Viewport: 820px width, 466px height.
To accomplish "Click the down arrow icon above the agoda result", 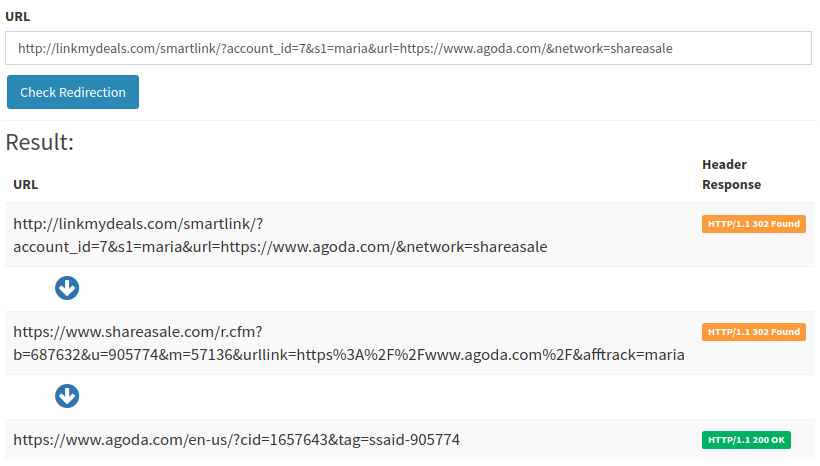I will click(x=67, y=396).
